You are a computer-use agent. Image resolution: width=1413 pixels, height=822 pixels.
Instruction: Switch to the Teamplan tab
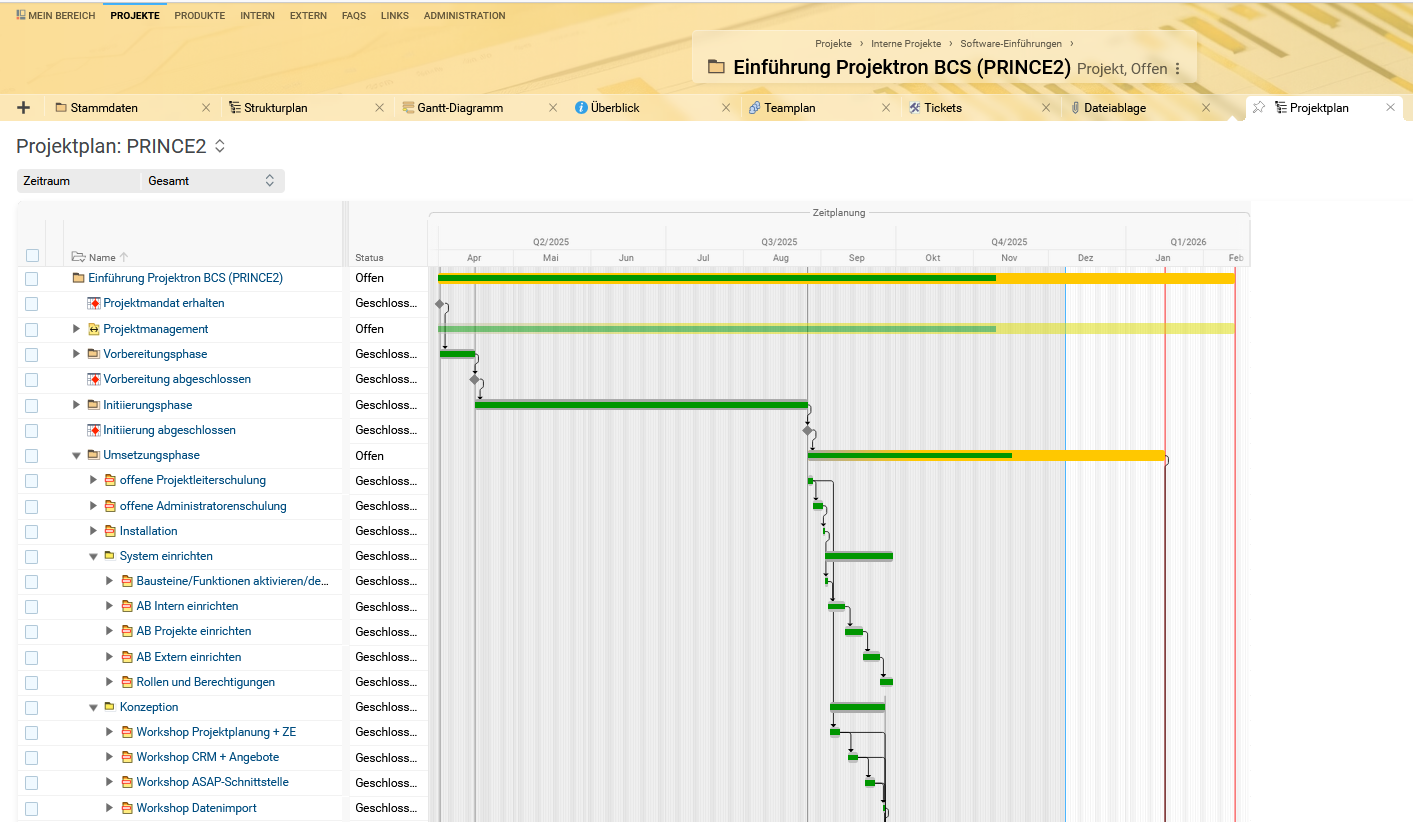[792, 108]
